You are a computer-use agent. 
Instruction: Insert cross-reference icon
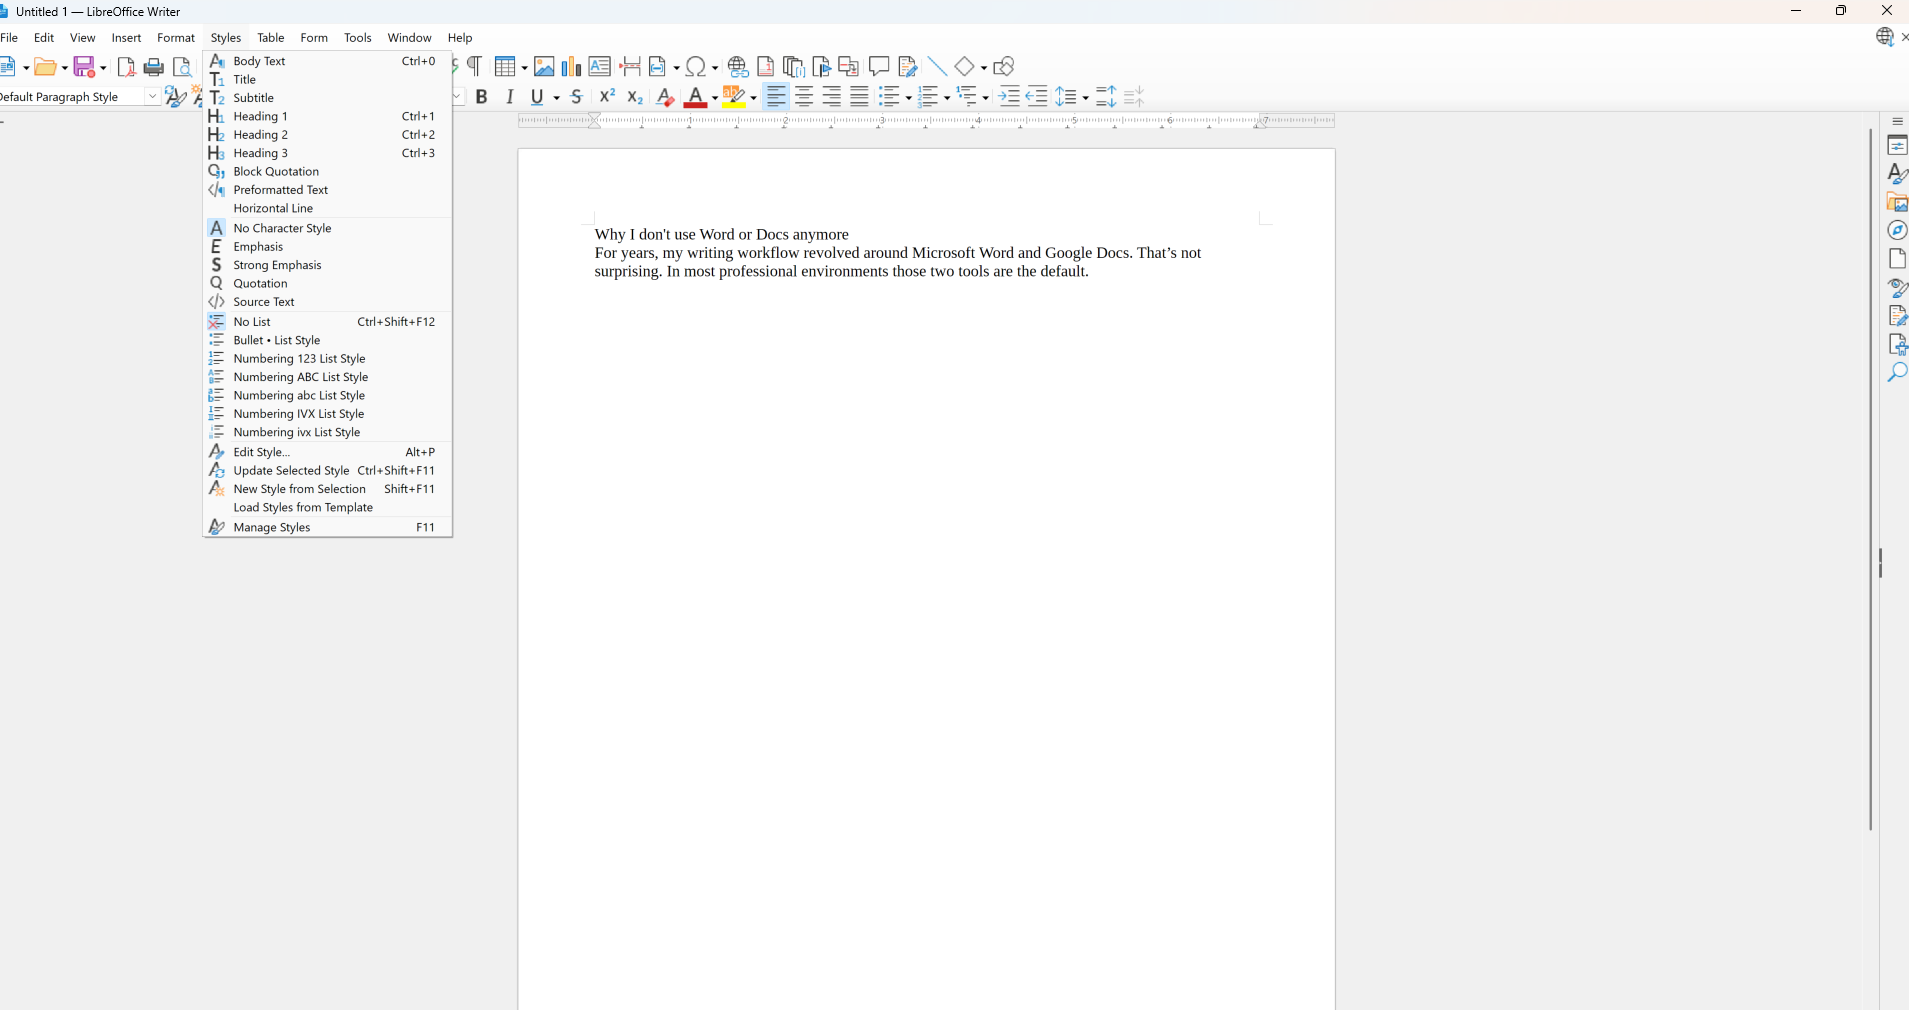tap(848, 66)
